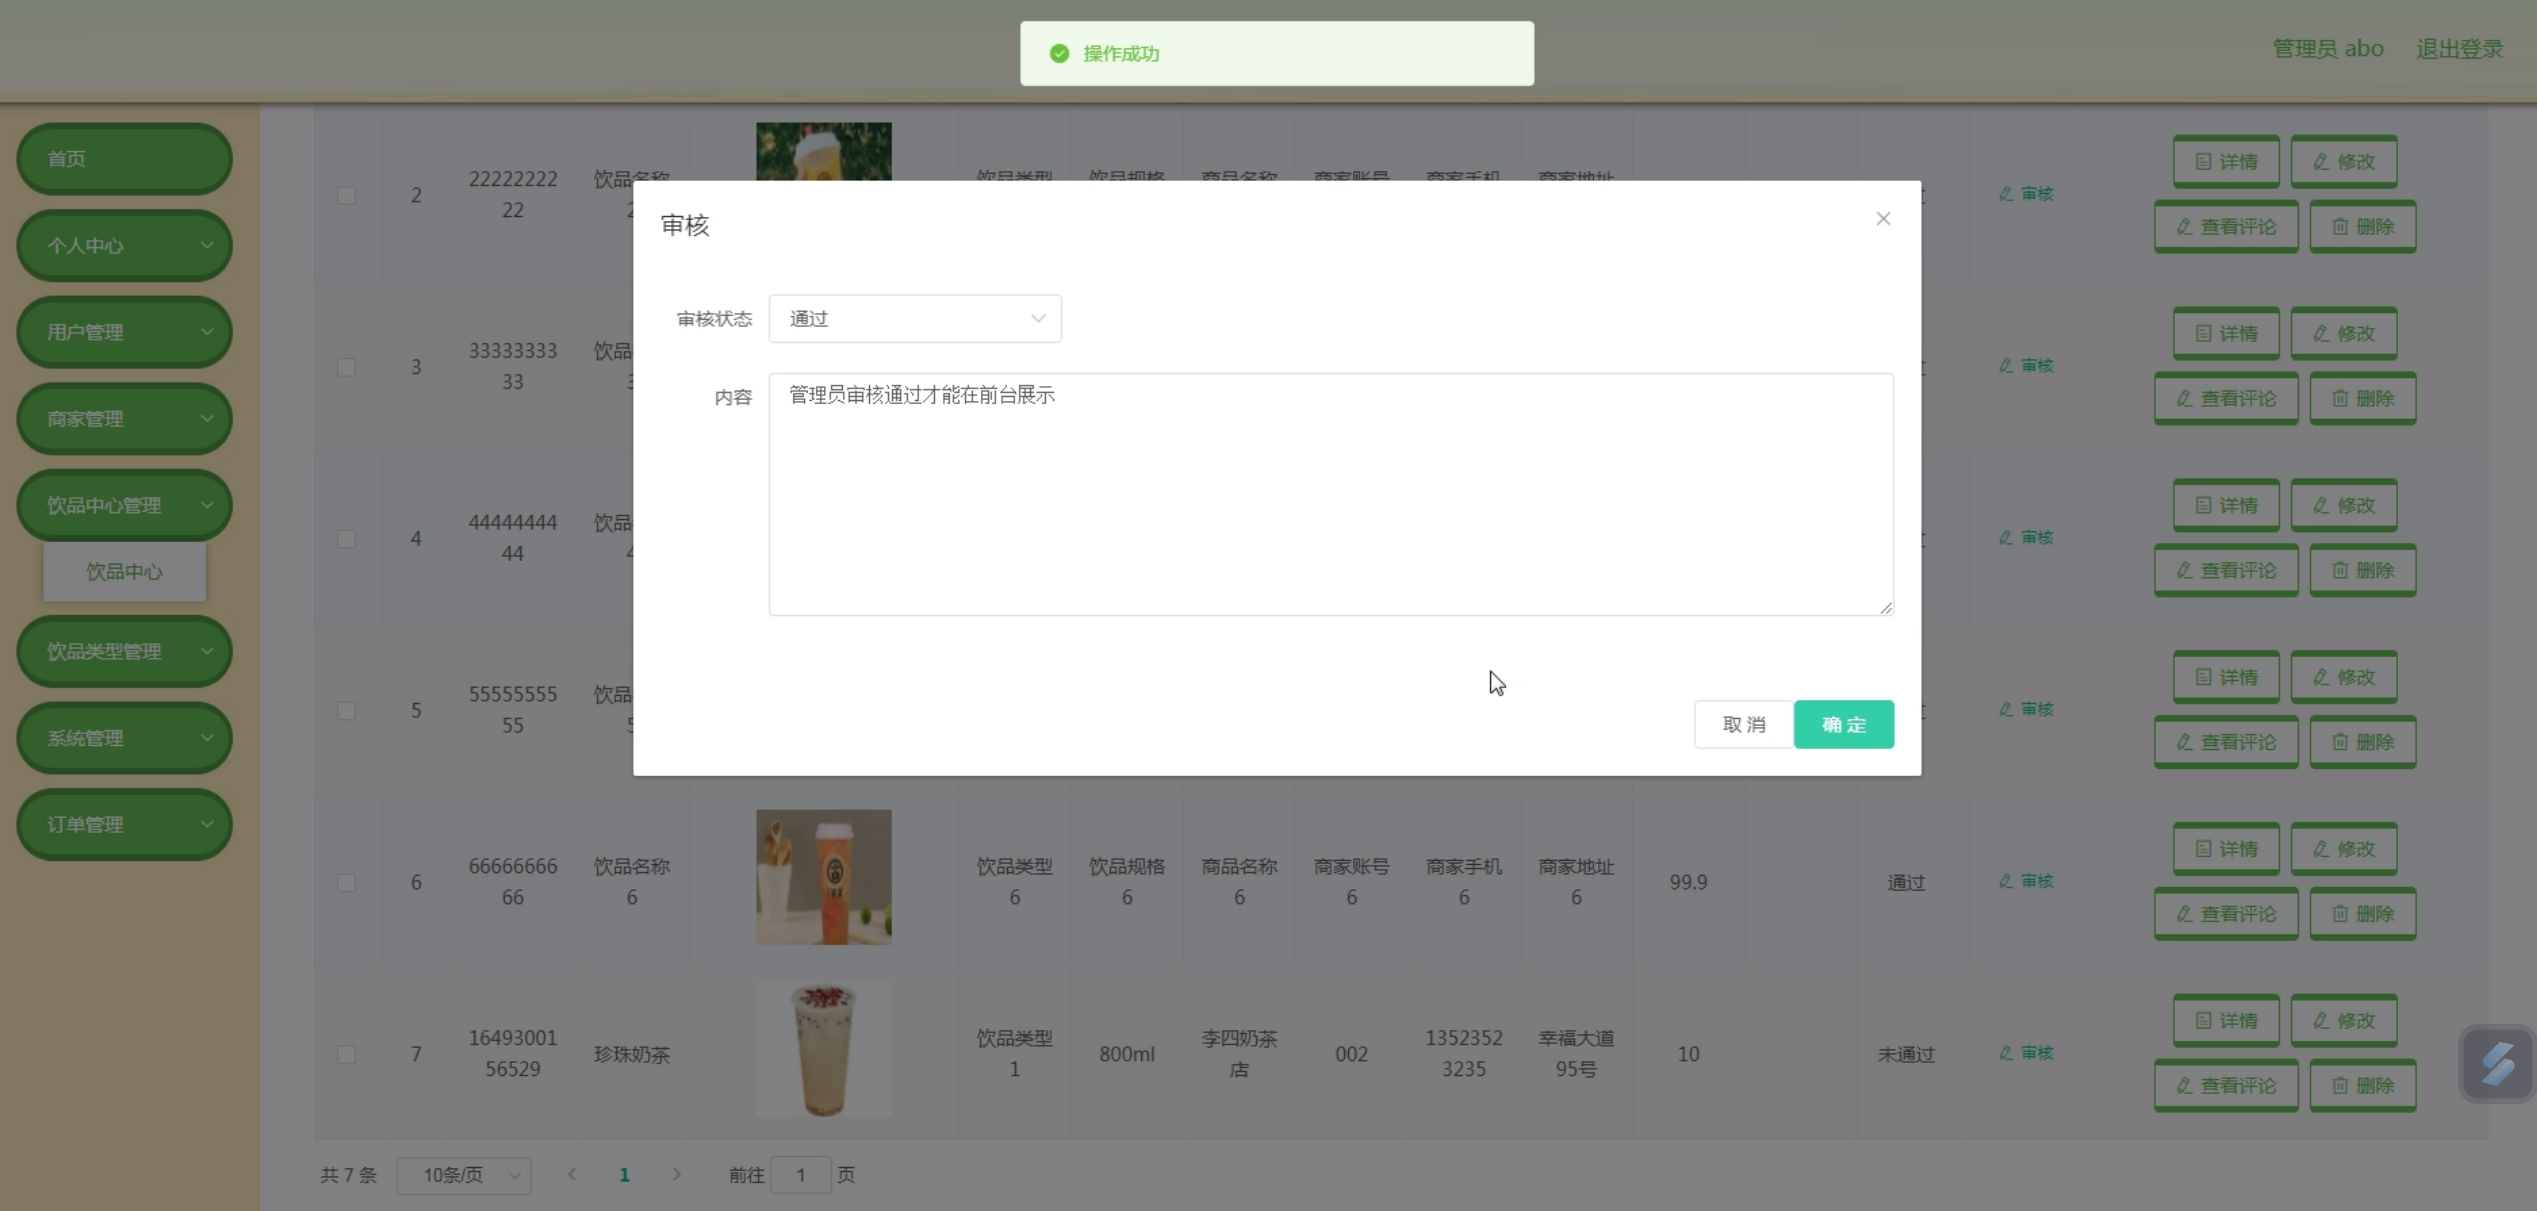Click 修改 edit button for row 3

click(x=2343, y=334)
